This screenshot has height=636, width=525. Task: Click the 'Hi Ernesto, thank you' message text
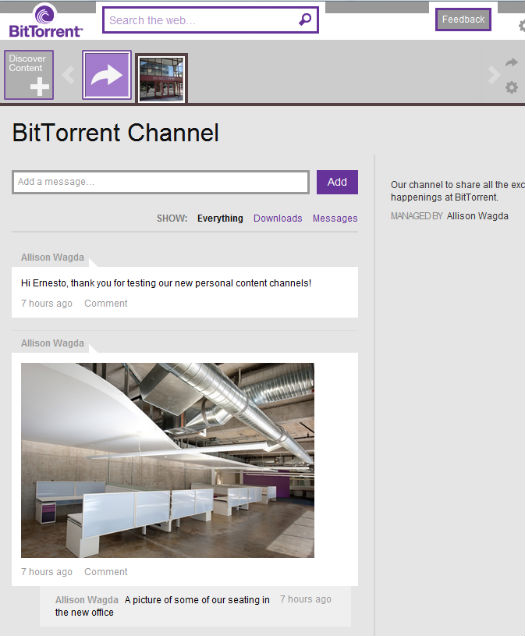[x=166, y=283]
